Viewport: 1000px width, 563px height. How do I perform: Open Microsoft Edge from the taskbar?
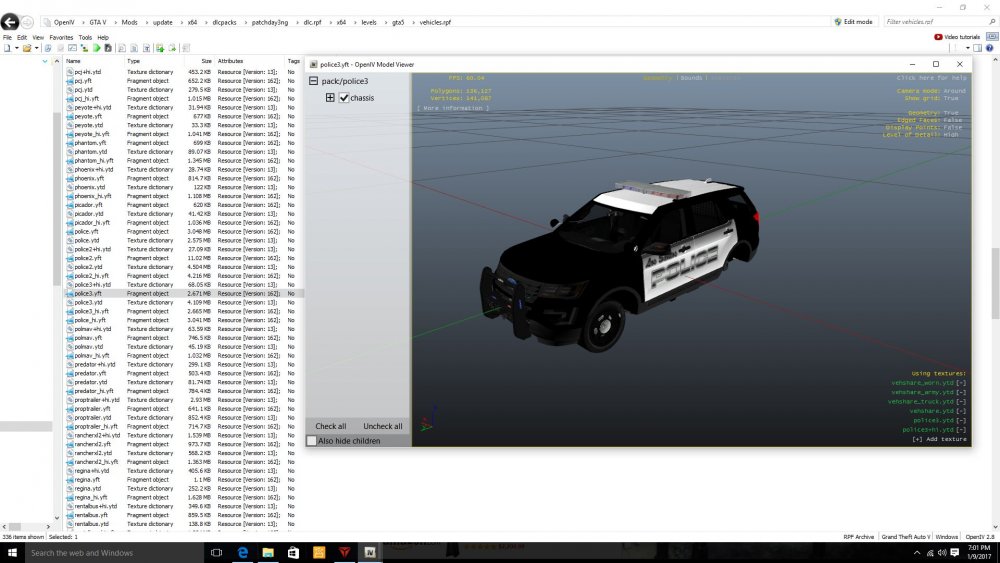pos(242,552)
